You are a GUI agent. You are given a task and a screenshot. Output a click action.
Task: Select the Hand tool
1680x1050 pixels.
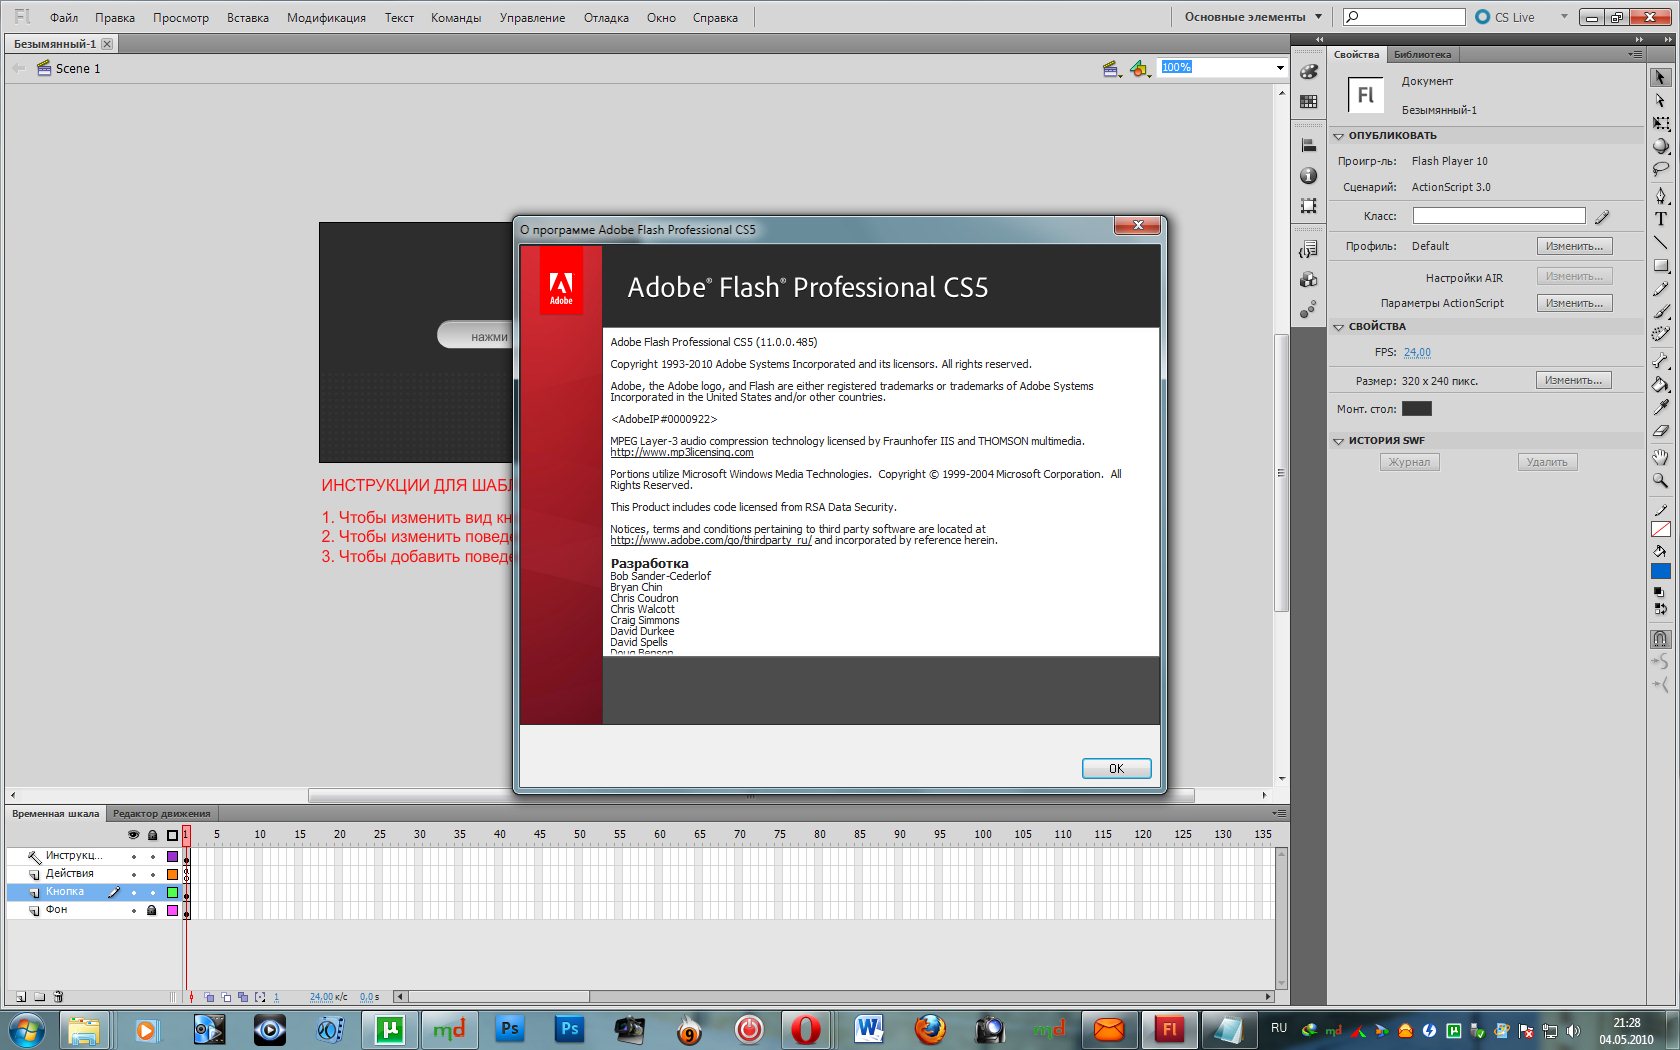[1660, 457]
